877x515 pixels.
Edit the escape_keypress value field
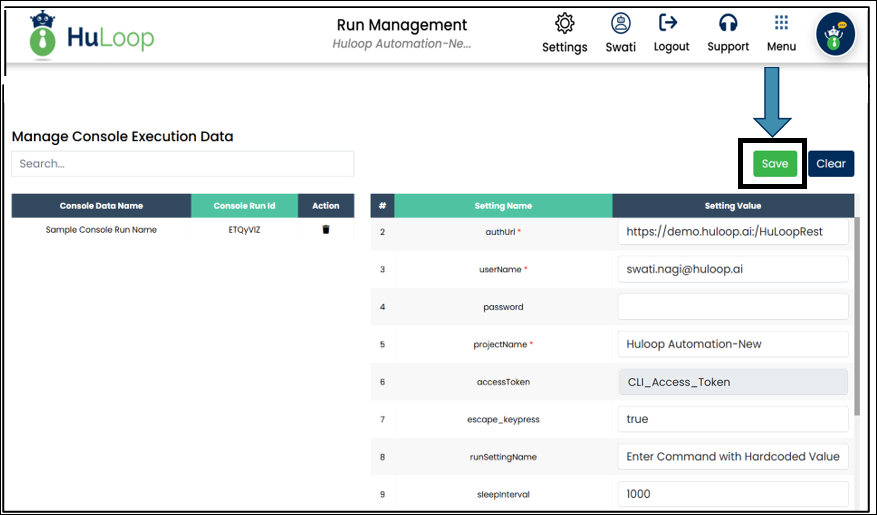(732, 419)
